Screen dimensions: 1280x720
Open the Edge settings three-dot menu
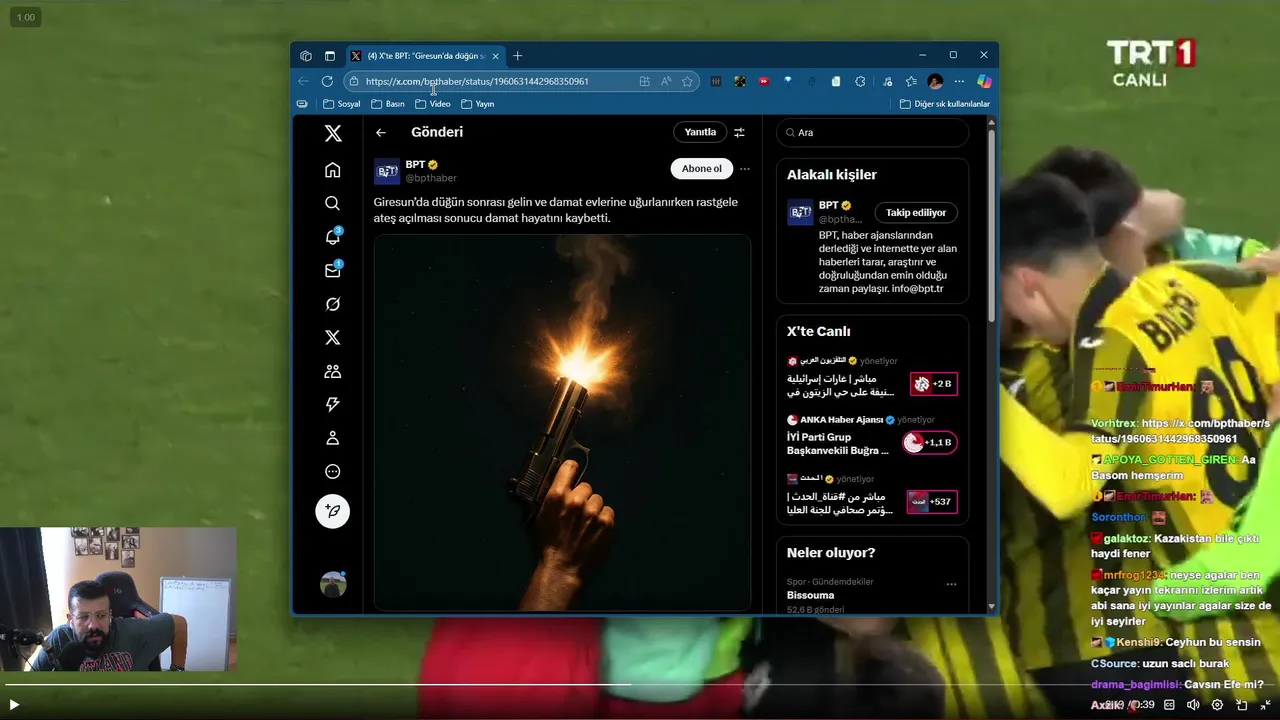(959, 81)
